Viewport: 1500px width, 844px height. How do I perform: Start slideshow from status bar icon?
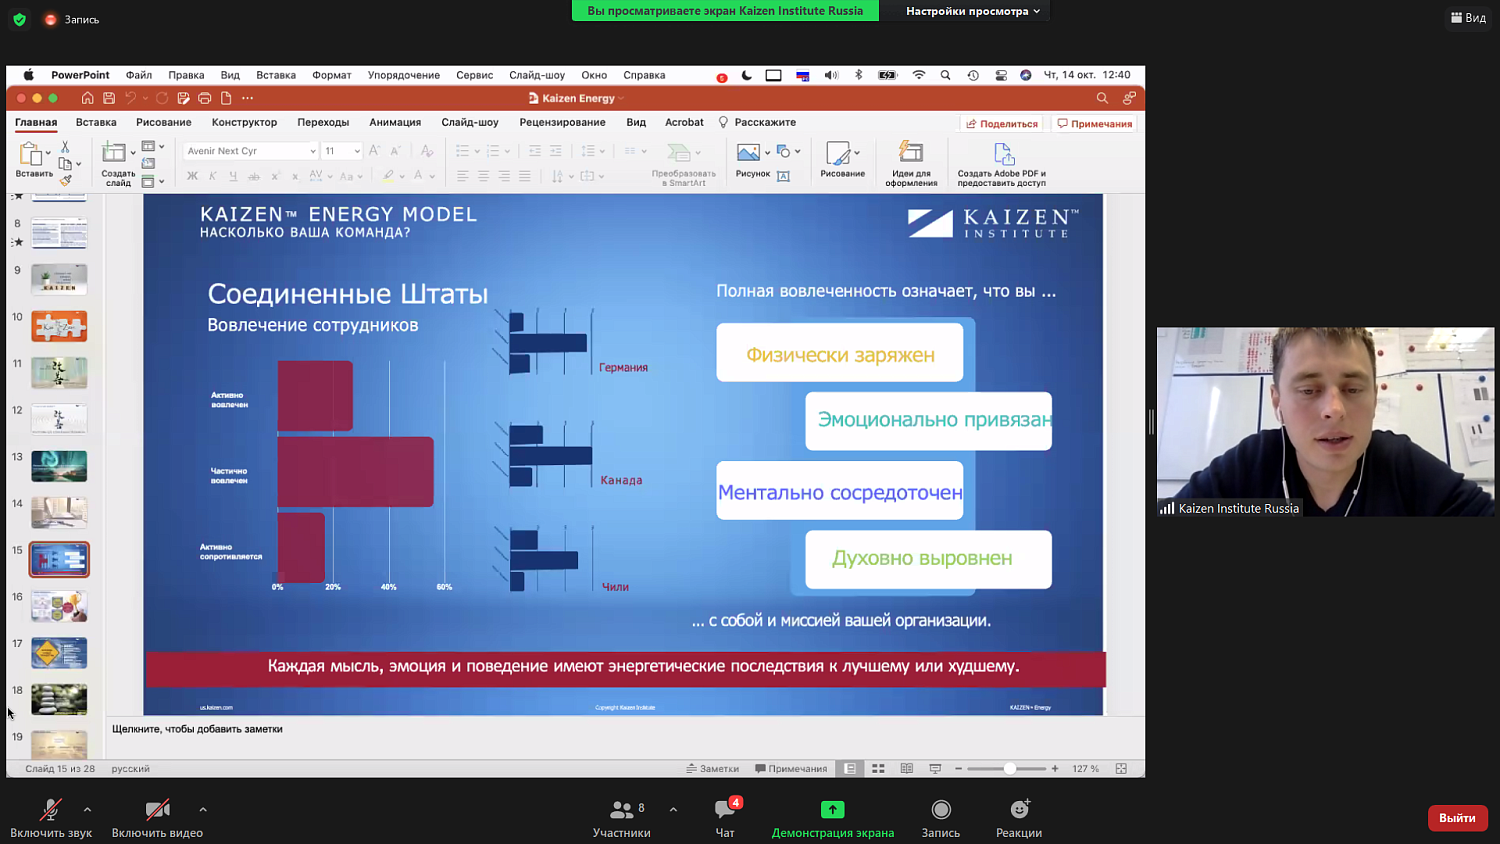tap(935, 769)
